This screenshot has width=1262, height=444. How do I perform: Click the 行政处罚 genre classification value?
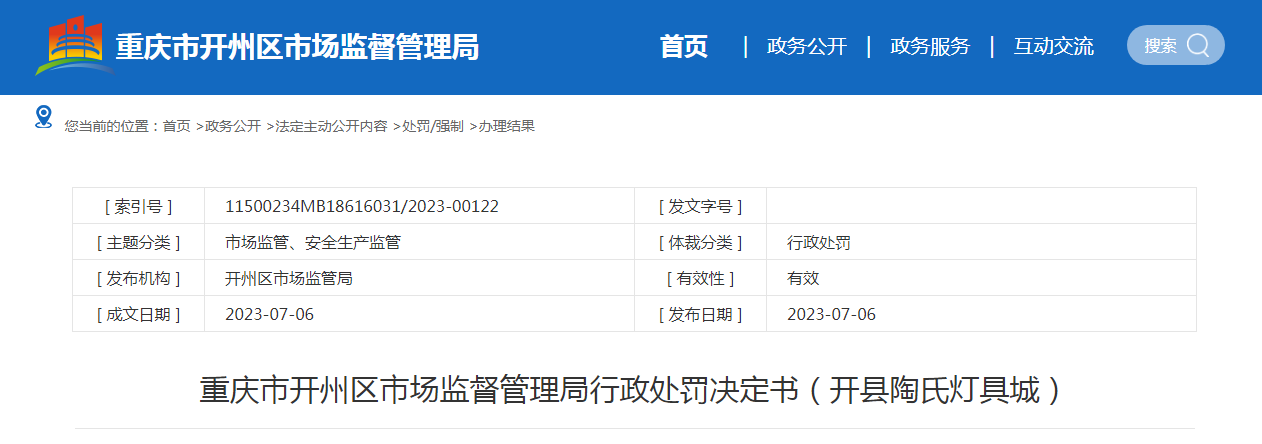pos(819,242)
